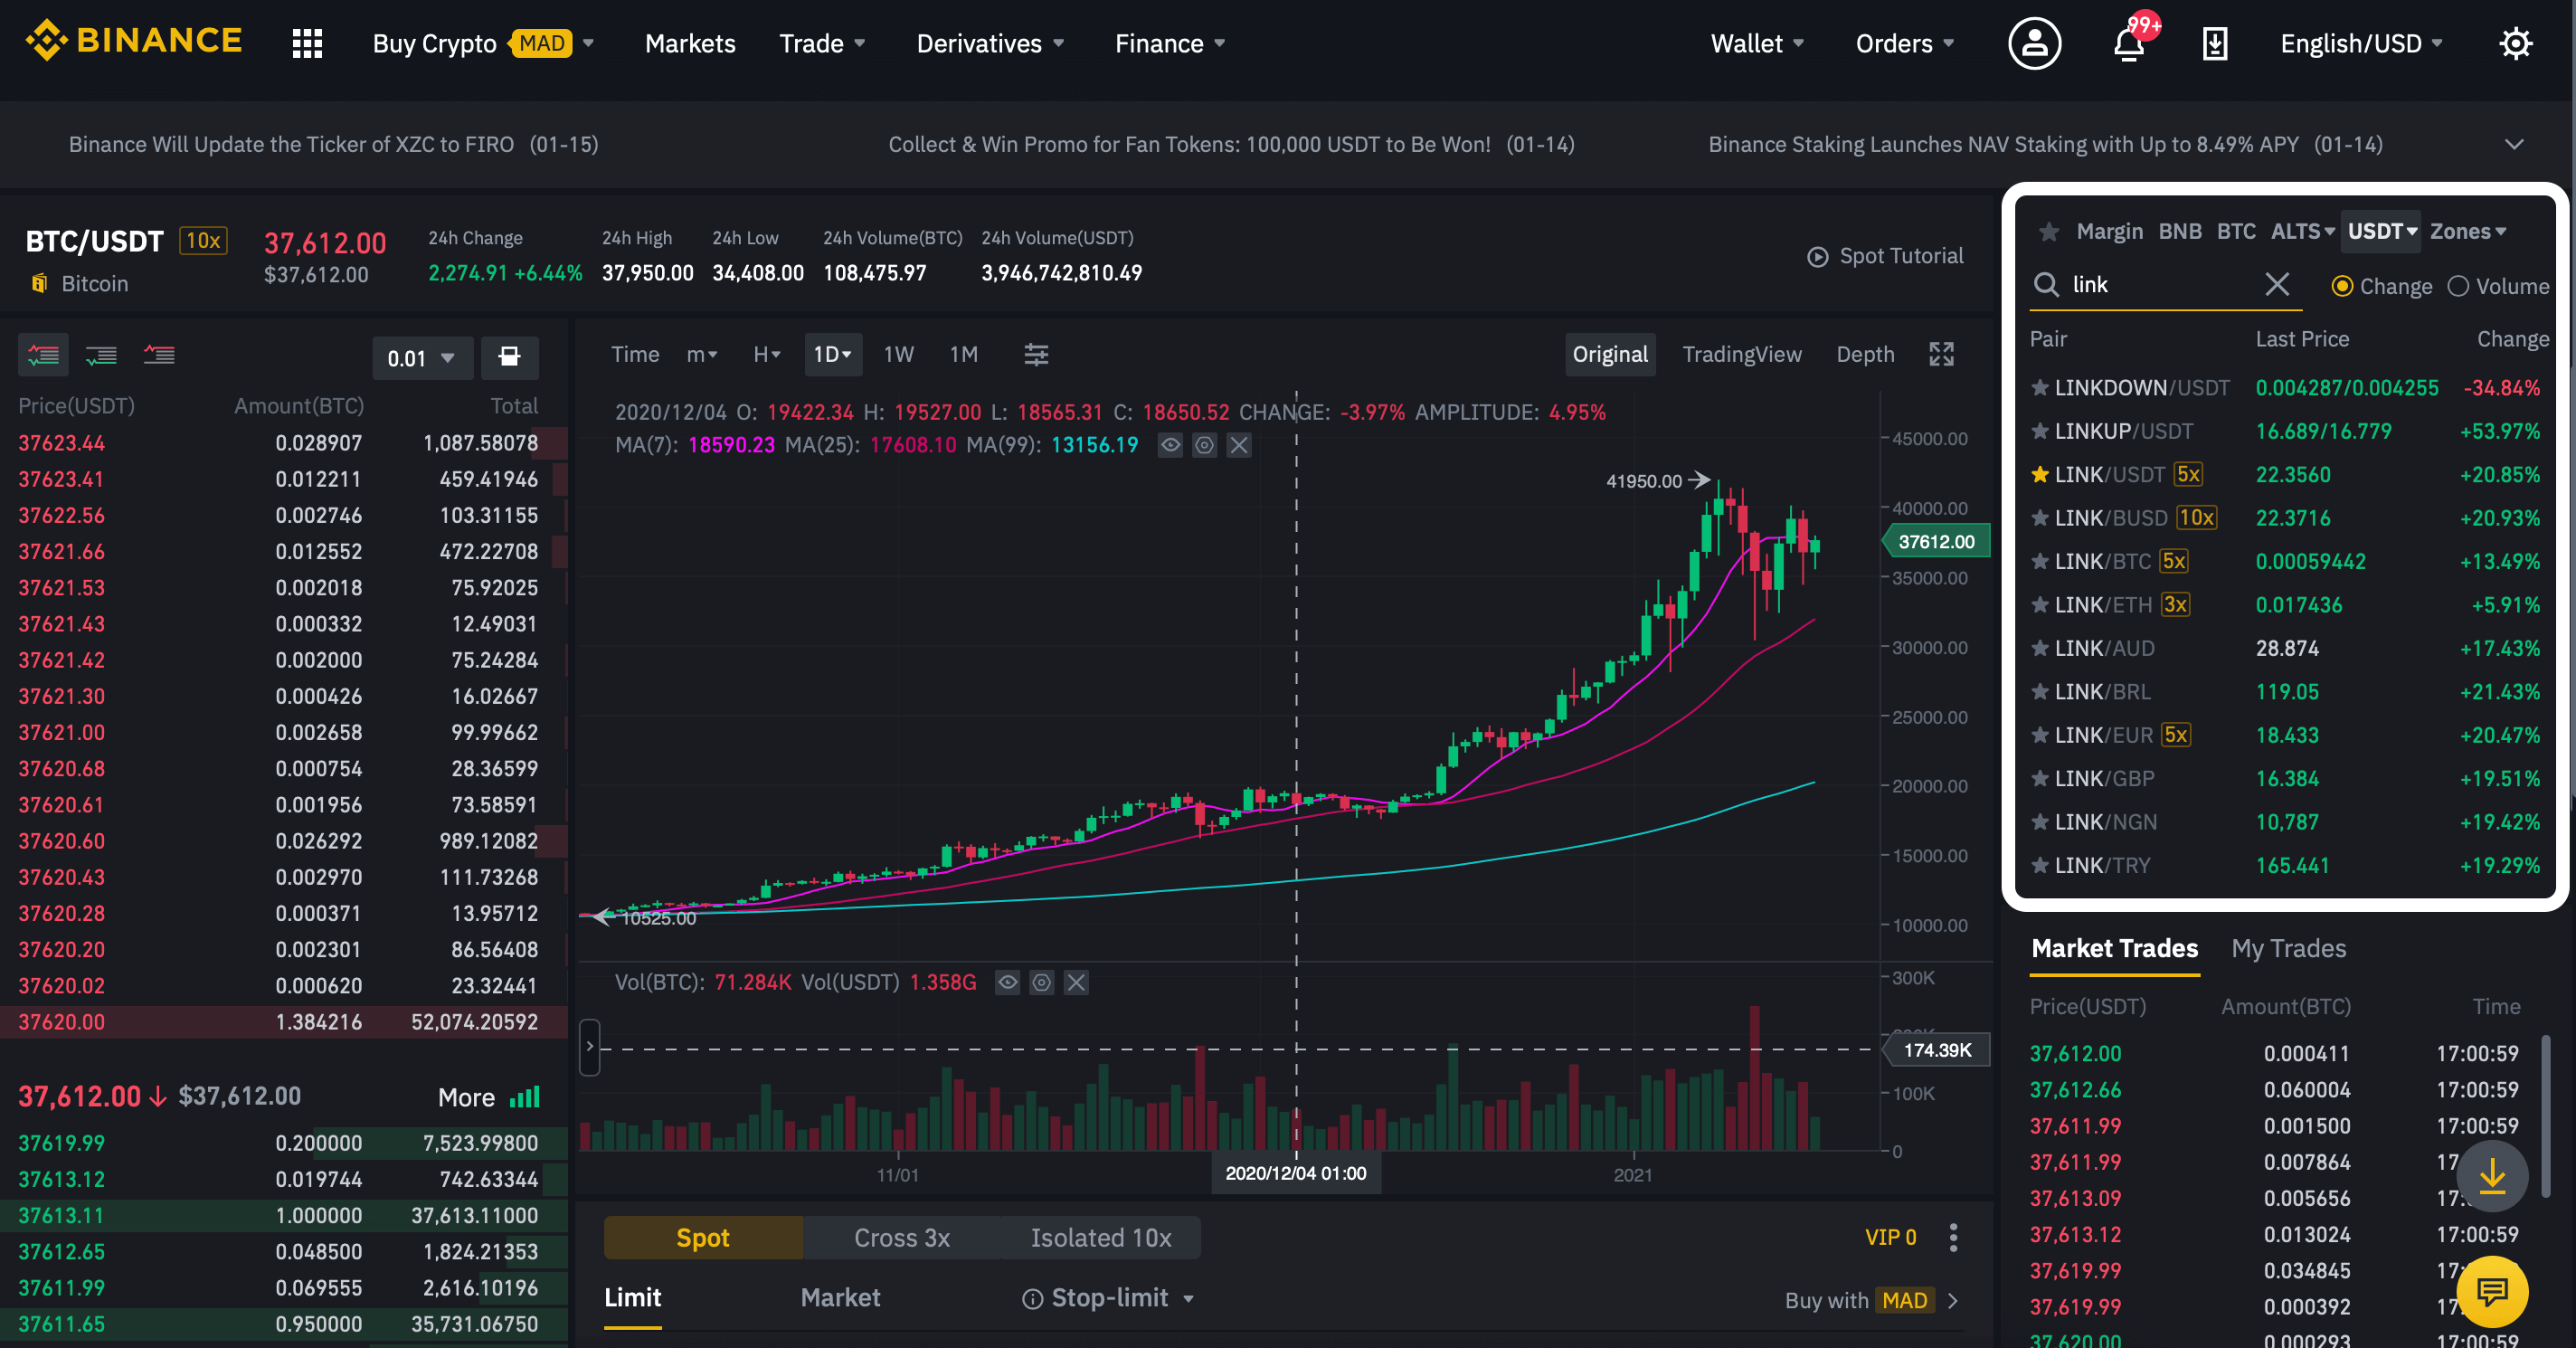Select the Volume radio button
This screenshot has height=1348, width=2576.
(2457, 286)
